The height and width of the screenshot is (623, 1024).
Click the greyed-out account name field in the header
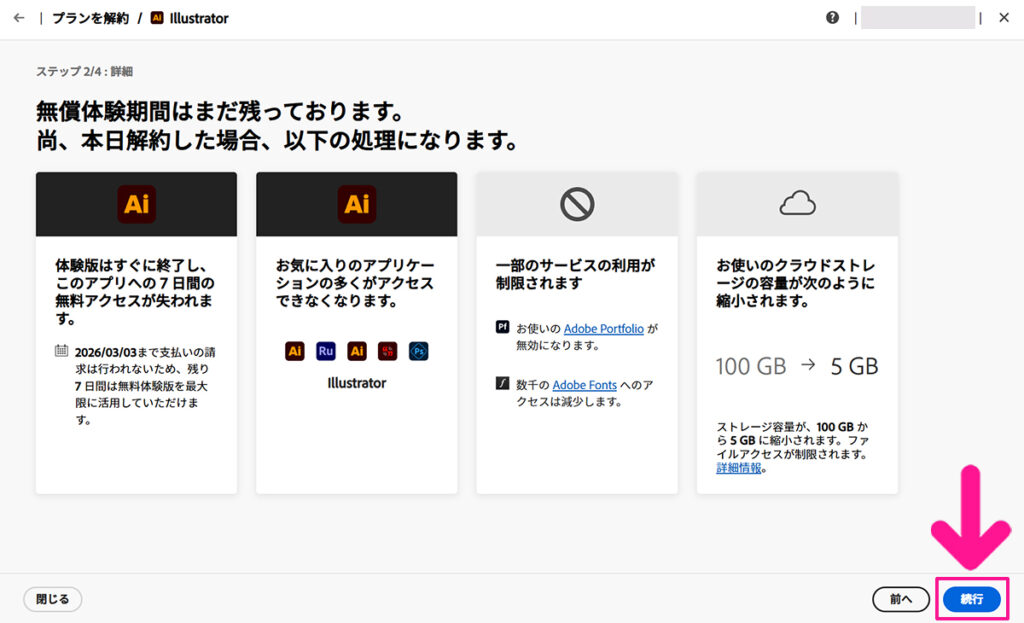point(917,18)
